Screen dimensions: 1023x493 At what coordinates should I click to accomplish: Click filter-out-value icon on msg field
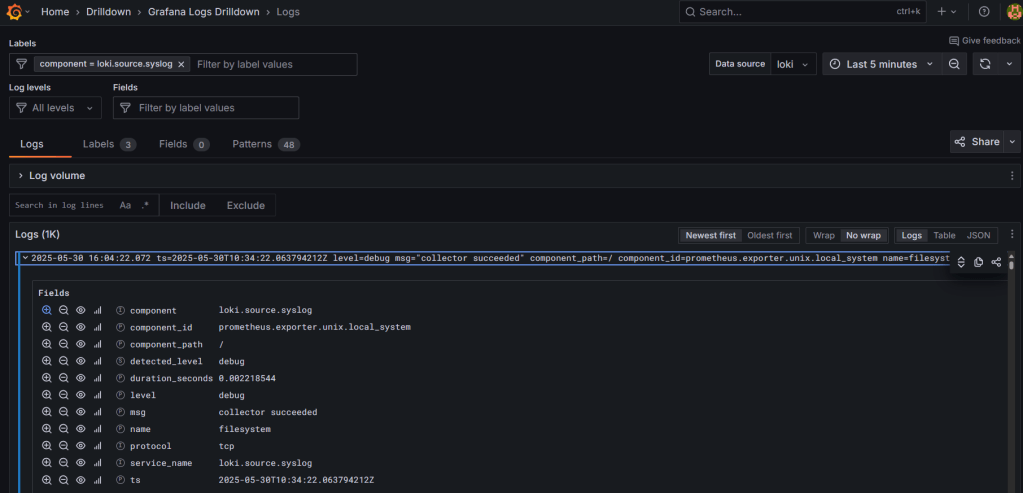coord(63,412)
